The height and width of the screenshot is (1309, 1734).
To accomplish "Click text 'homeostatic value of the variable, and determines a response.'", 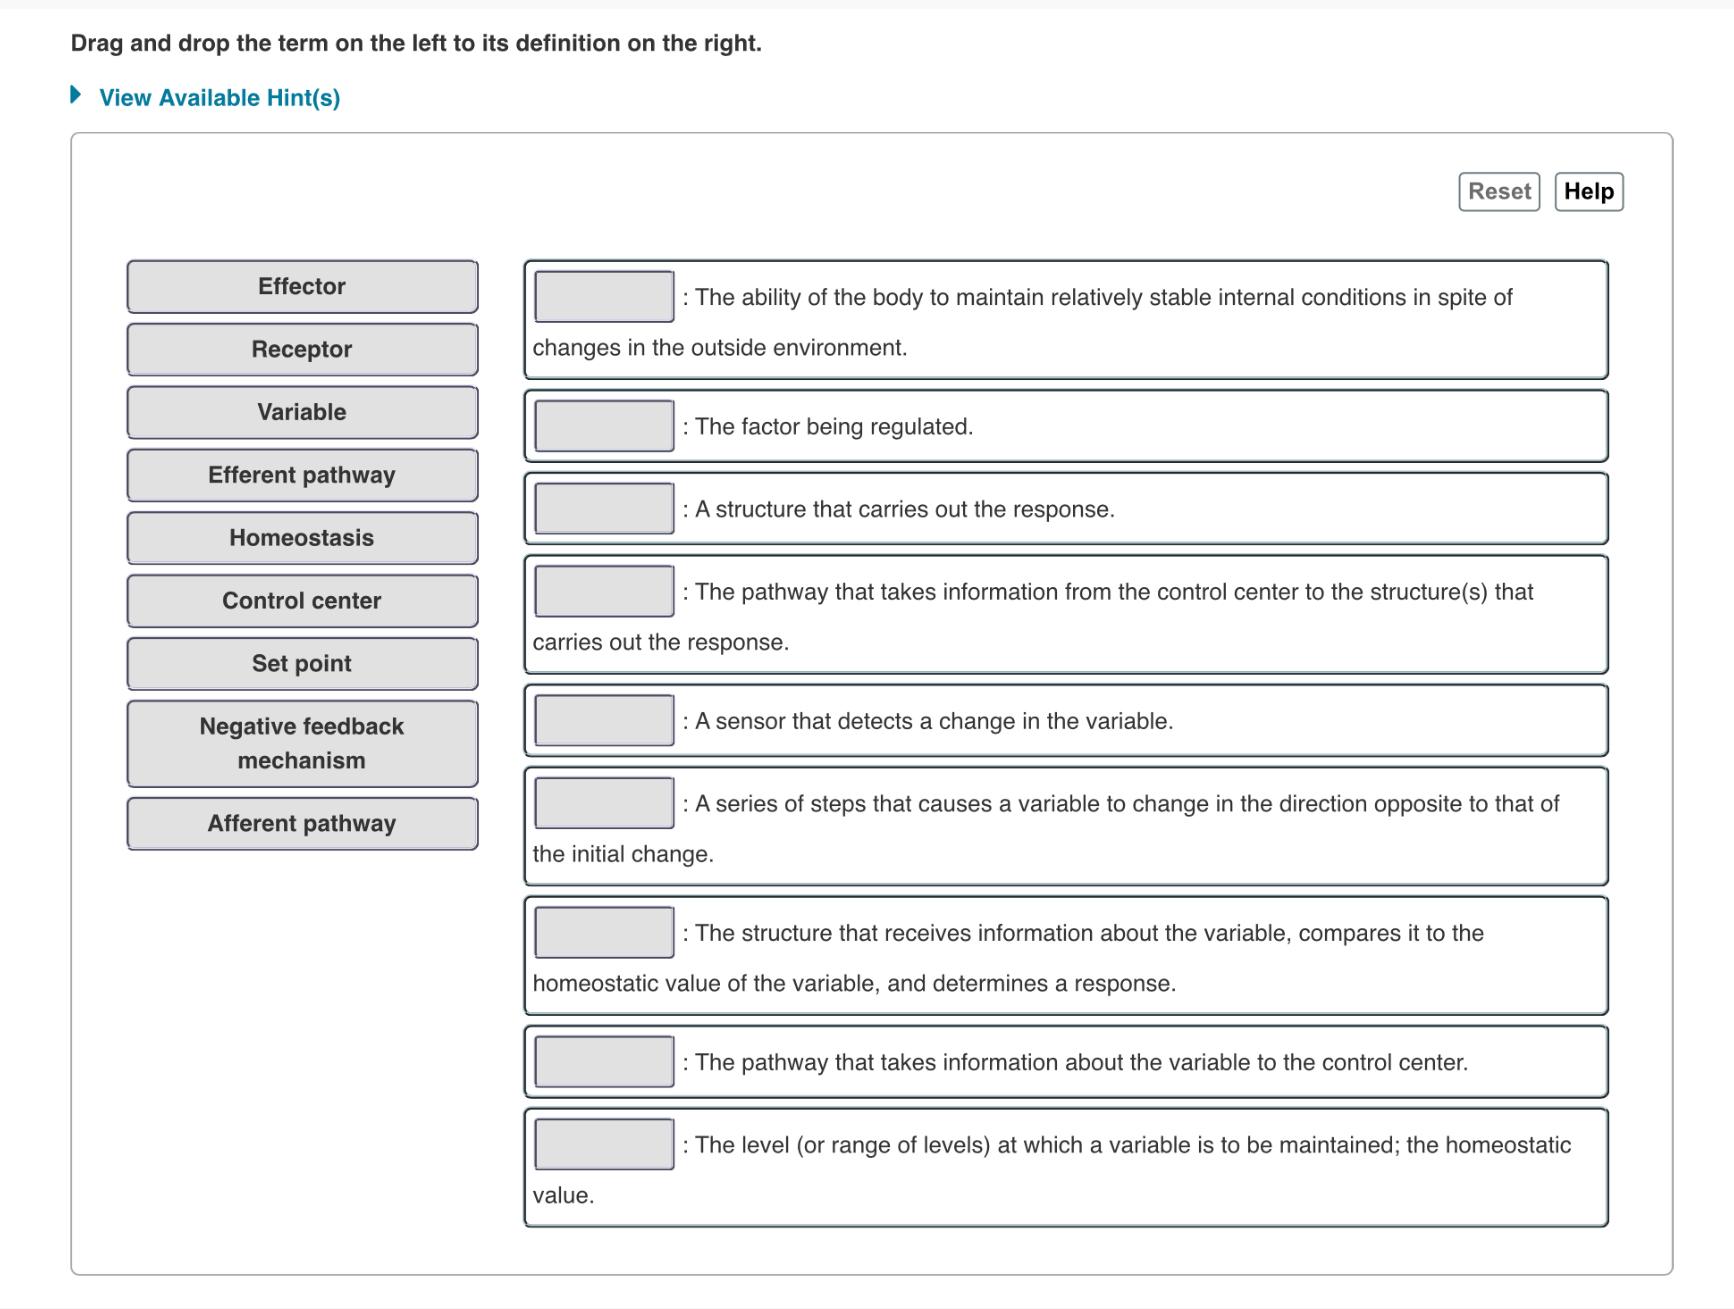I will click(854, 984).
